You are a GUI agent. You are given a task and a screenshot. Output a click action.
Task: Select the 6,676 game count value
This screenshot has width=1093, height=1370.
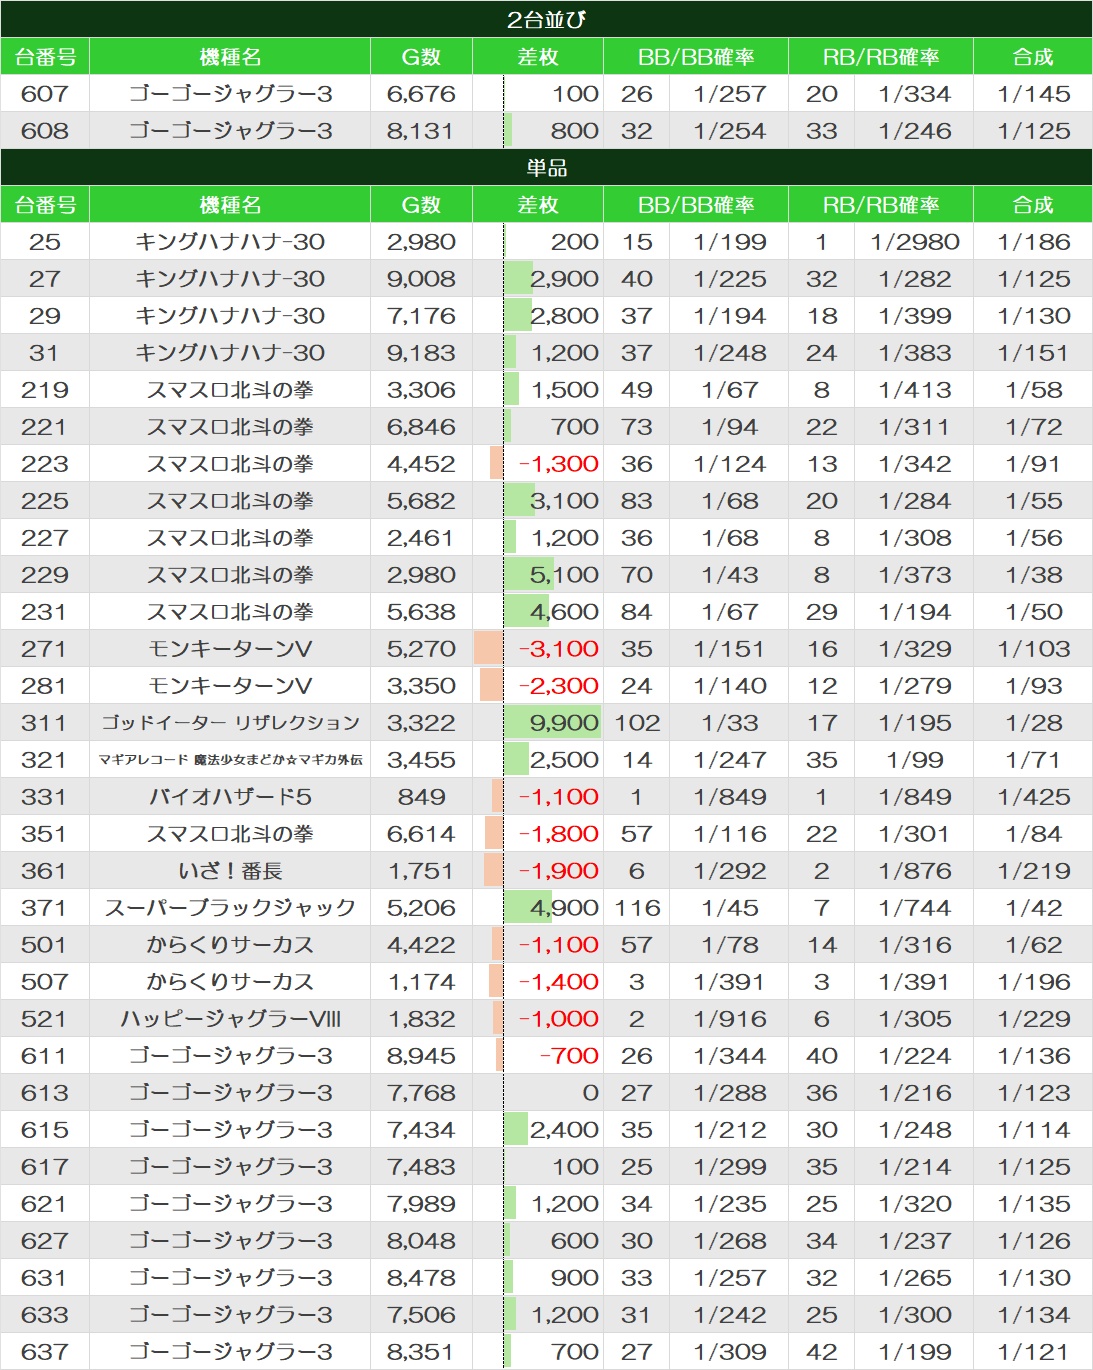[421, 94]
